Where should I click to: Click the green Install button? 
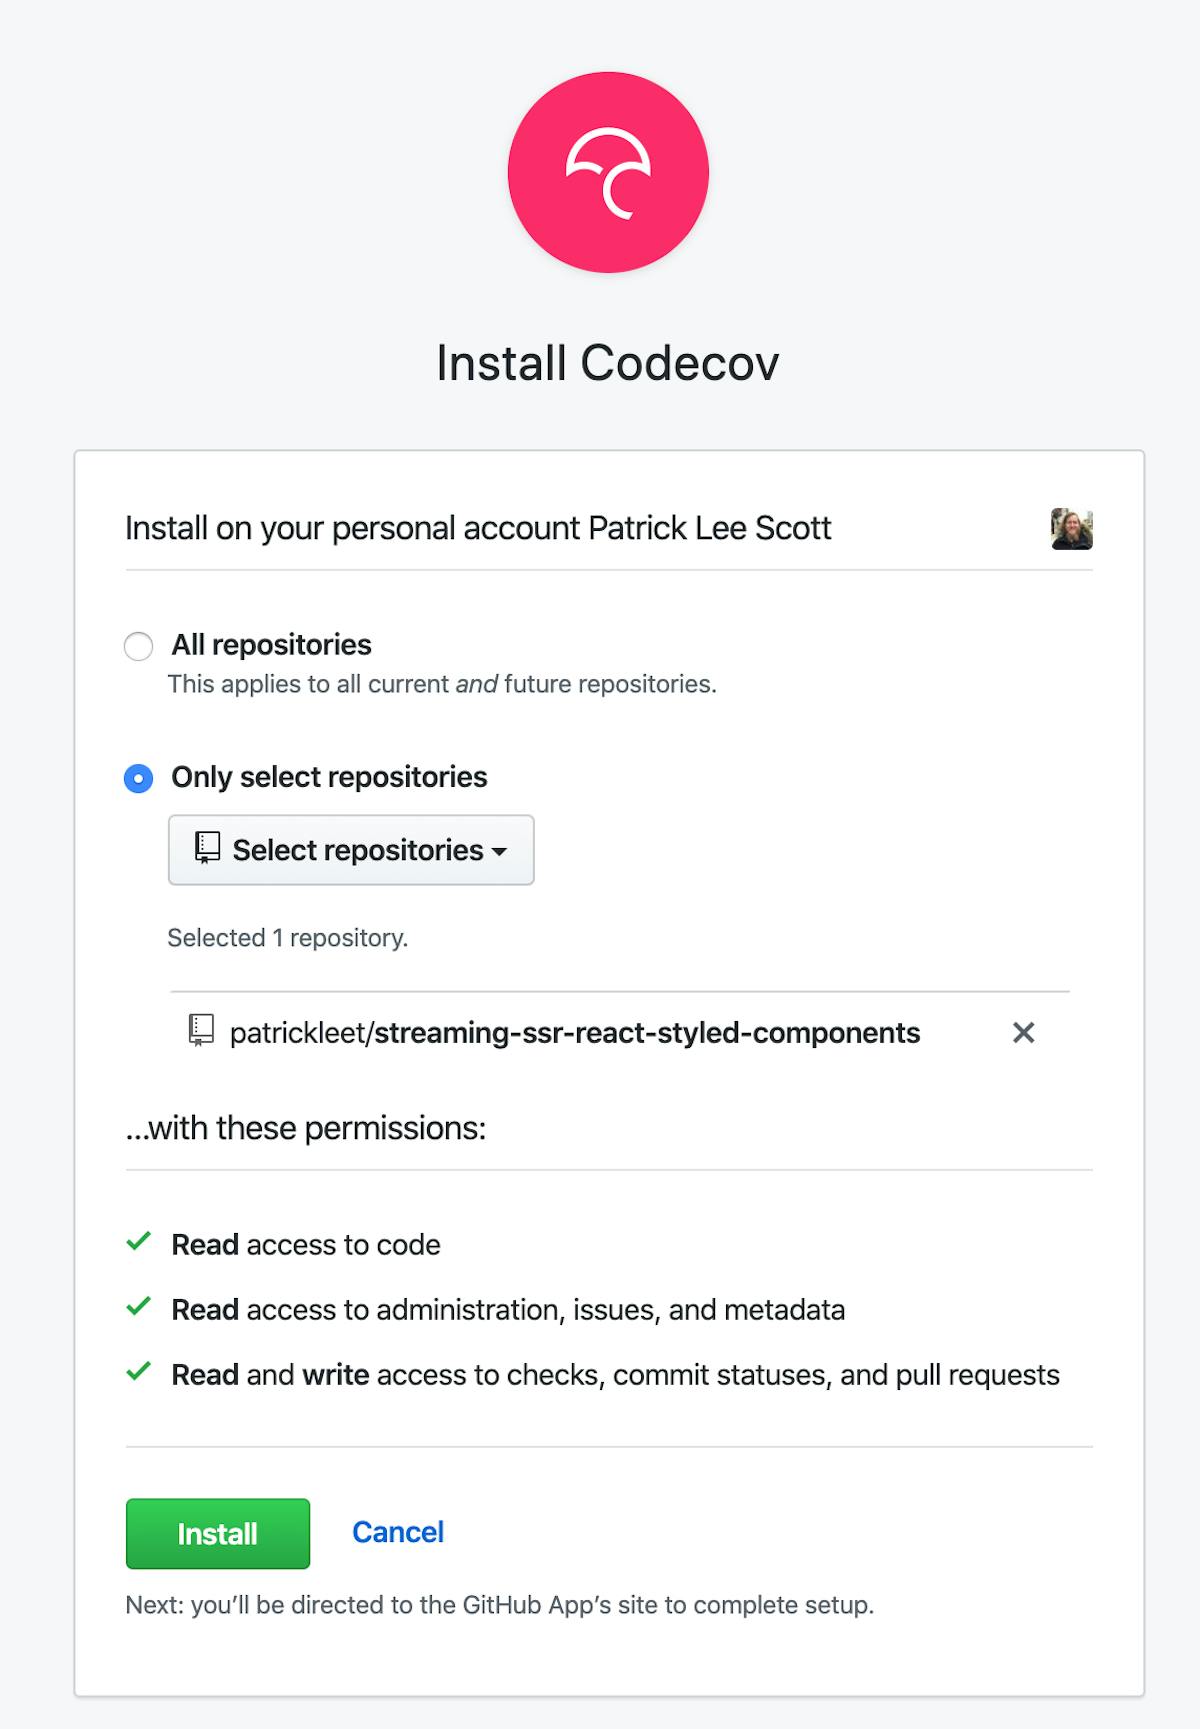pyautogui.click(x=217, y=1533)
